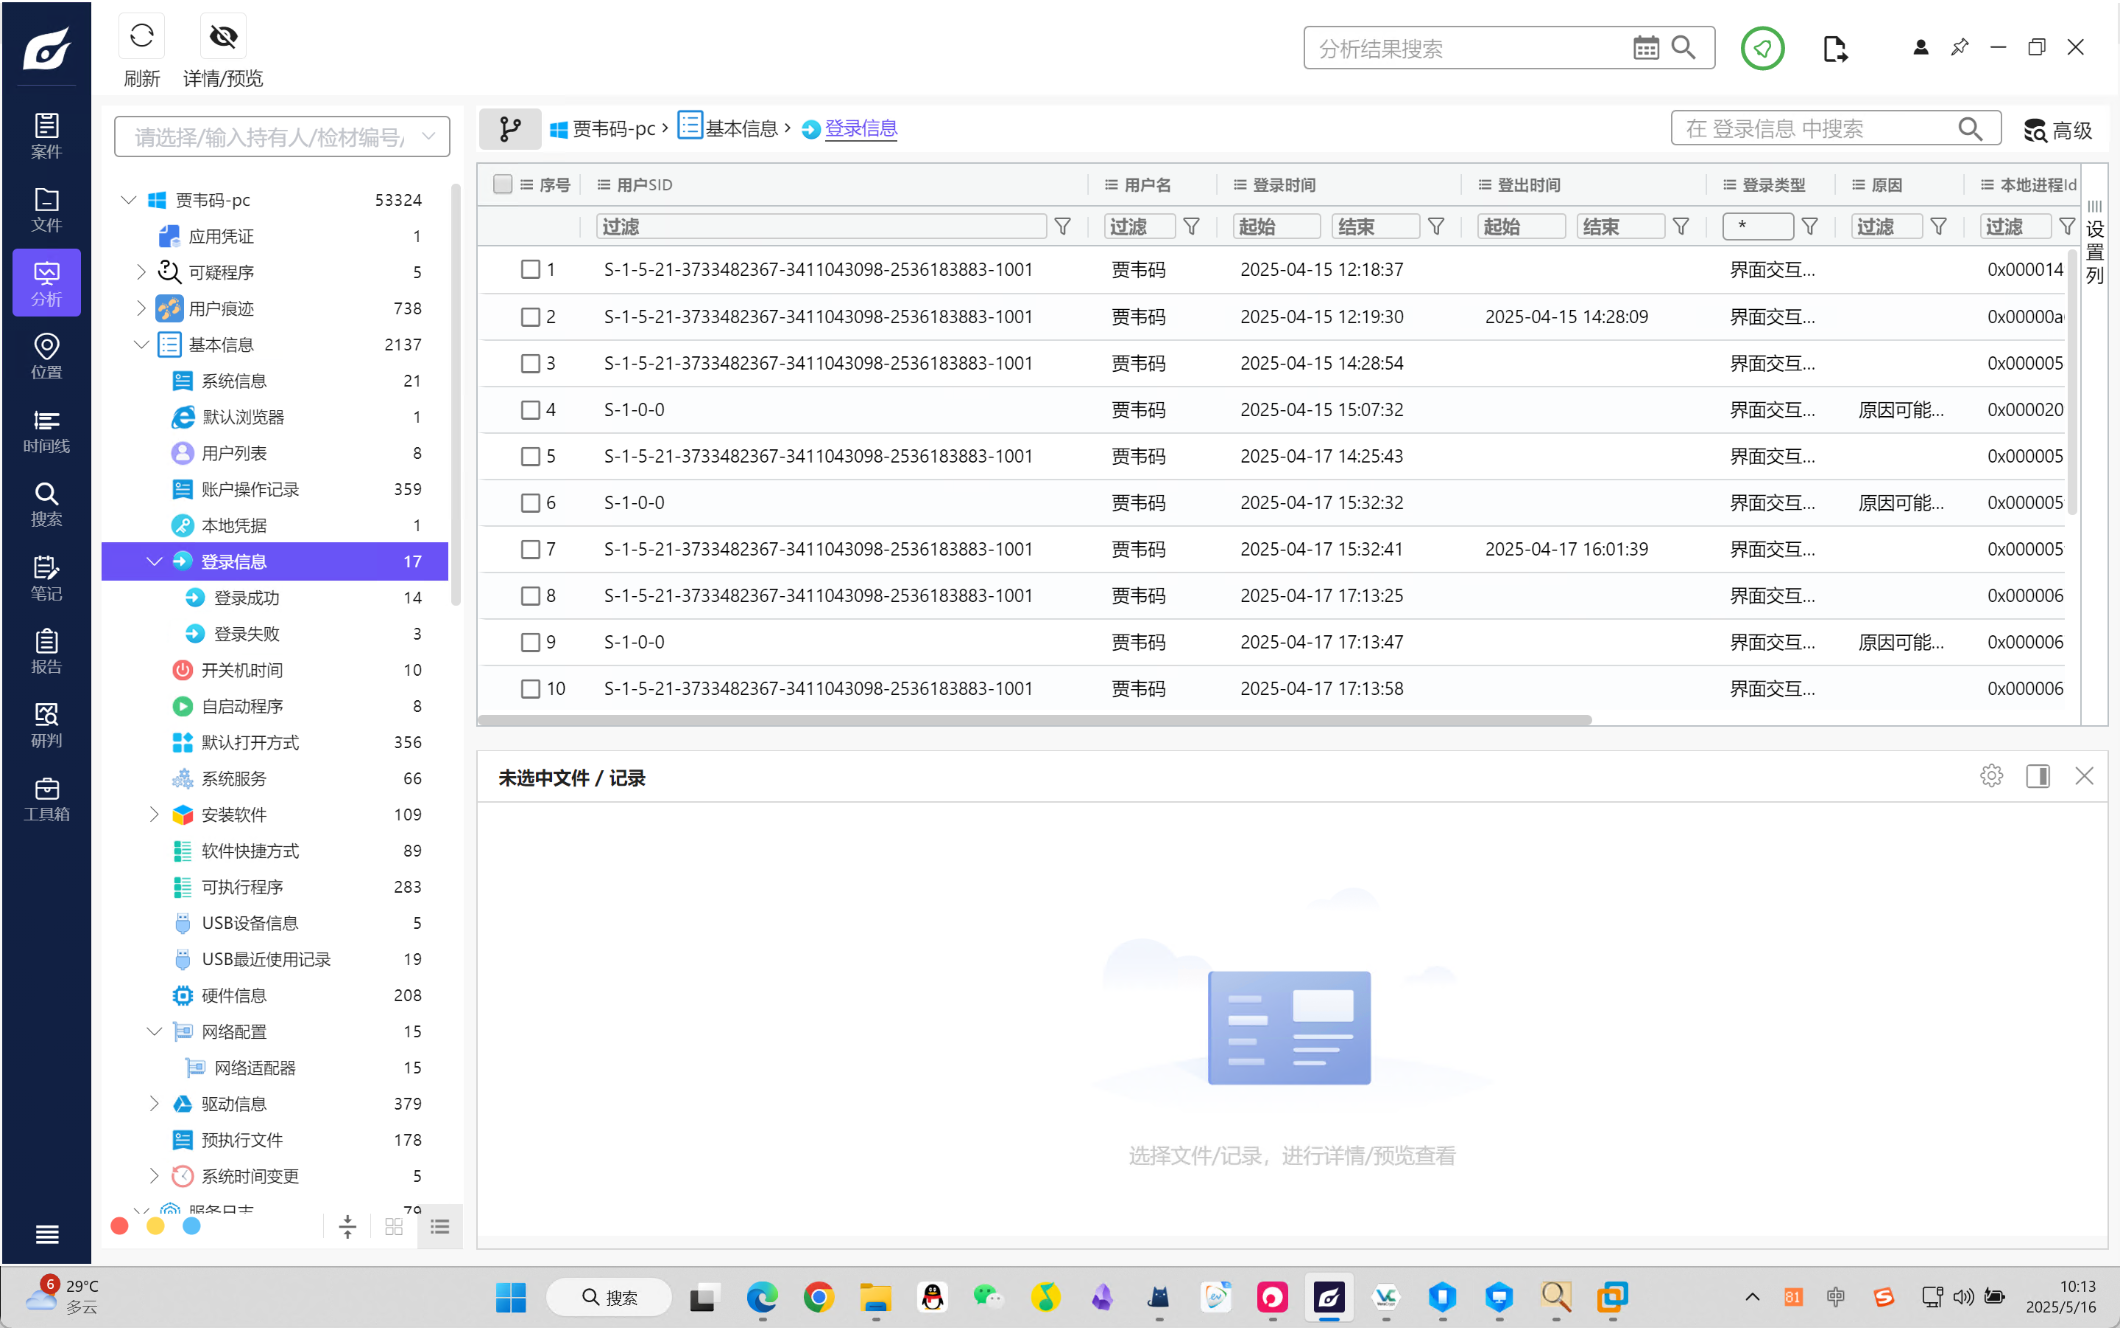Viewport: 2120px width, 1328px height.
Task: Check the checkbox for row 4
Action: (530, 410)
